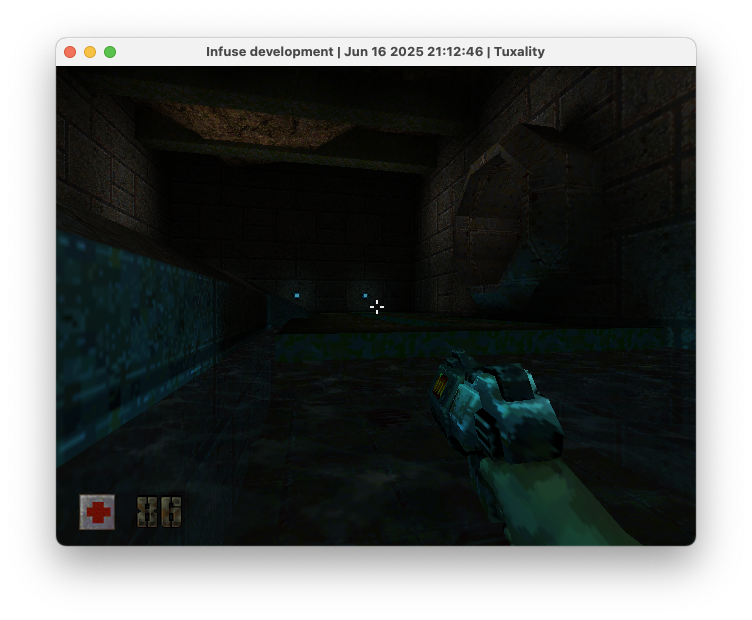
Task: Maximize the window with the green button
Action: (x=110, y=52)
